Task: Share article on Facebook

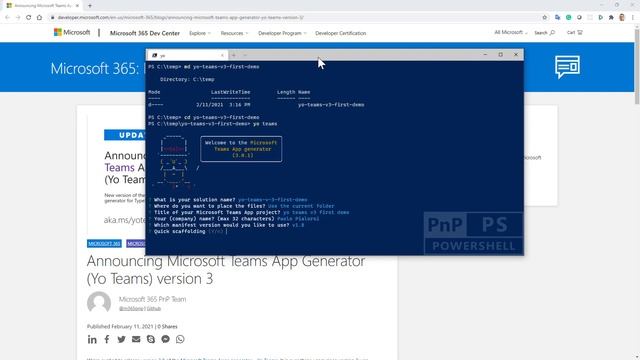Action: pos(107,339)
